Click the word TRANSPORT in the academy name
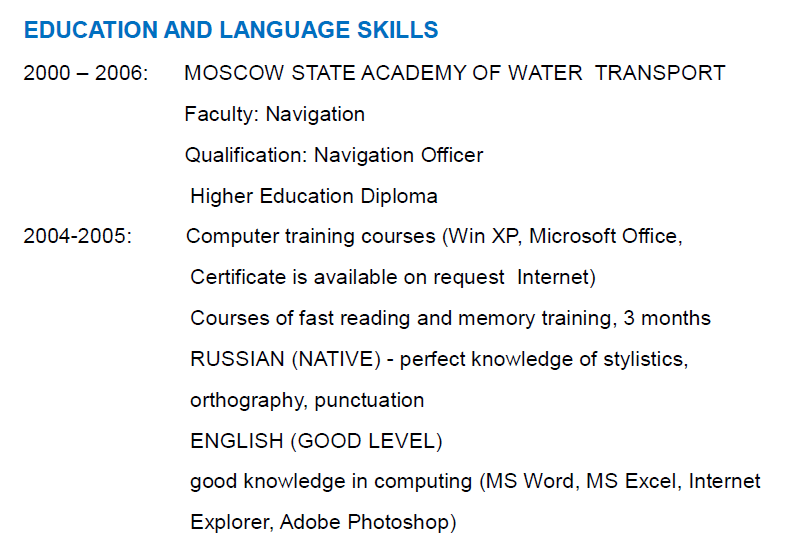The width and height of the screenshot is (803, 550). [x=660, y=73]
